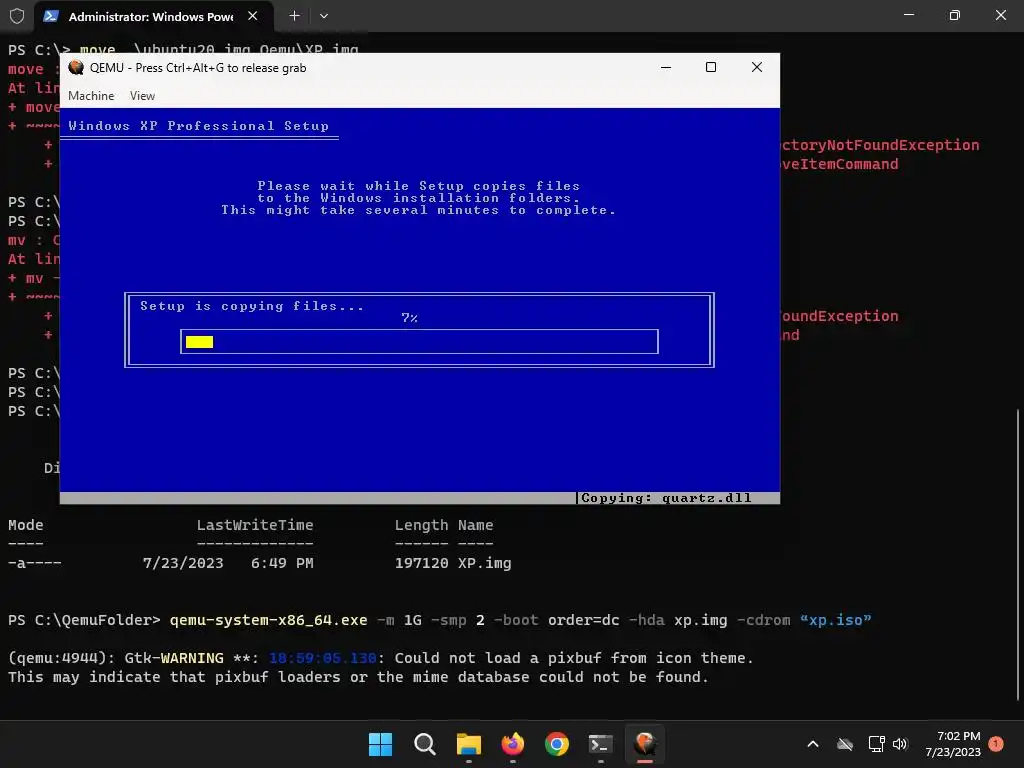Screen dimensions: 1024x768
Task: Click the shield icon in terminal title bar
Action: (x=16, y=16)
